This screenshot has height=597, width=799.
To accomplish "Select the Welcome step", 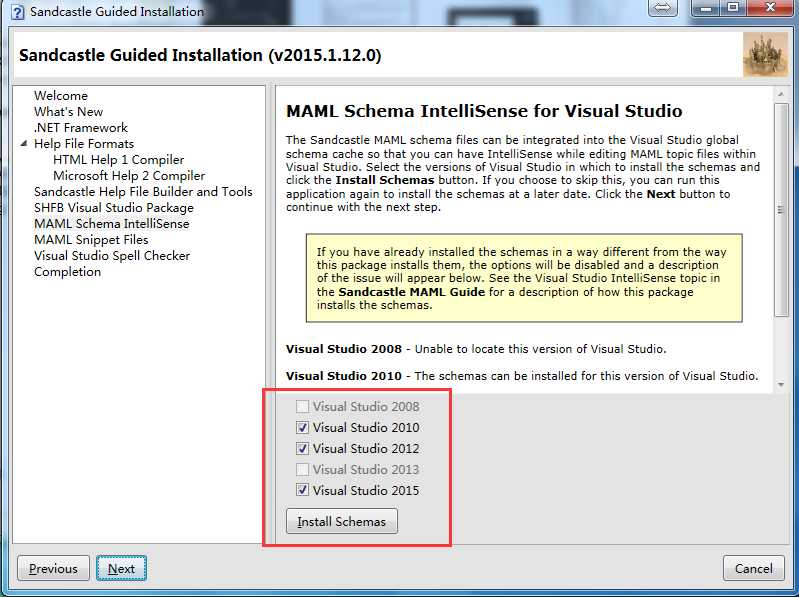I will click(61, 96).
